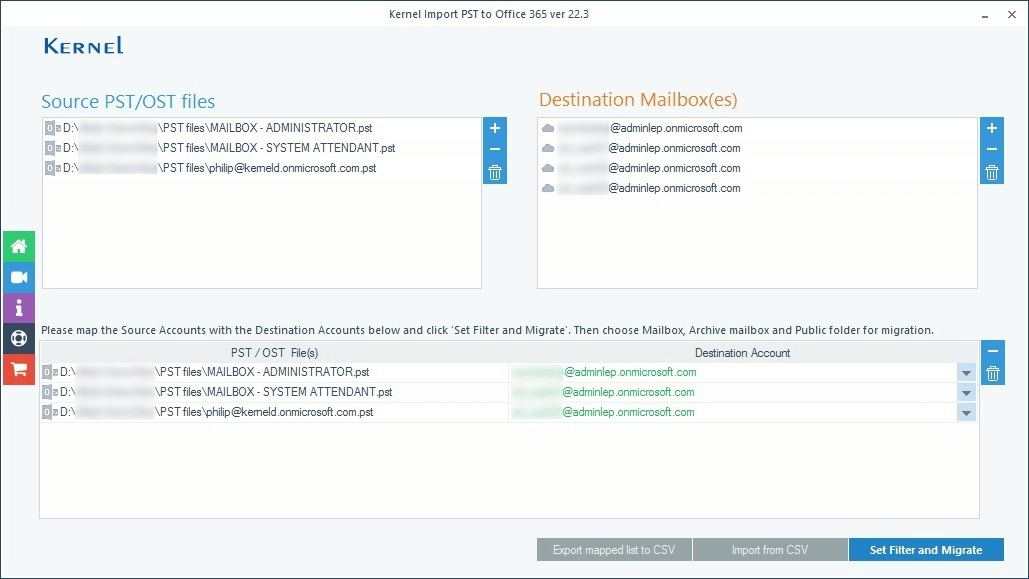This screenshot has width=1029, height=579.
Task: Add a source PST/OST file with the plus icon
Action: (x=495, y=128)
